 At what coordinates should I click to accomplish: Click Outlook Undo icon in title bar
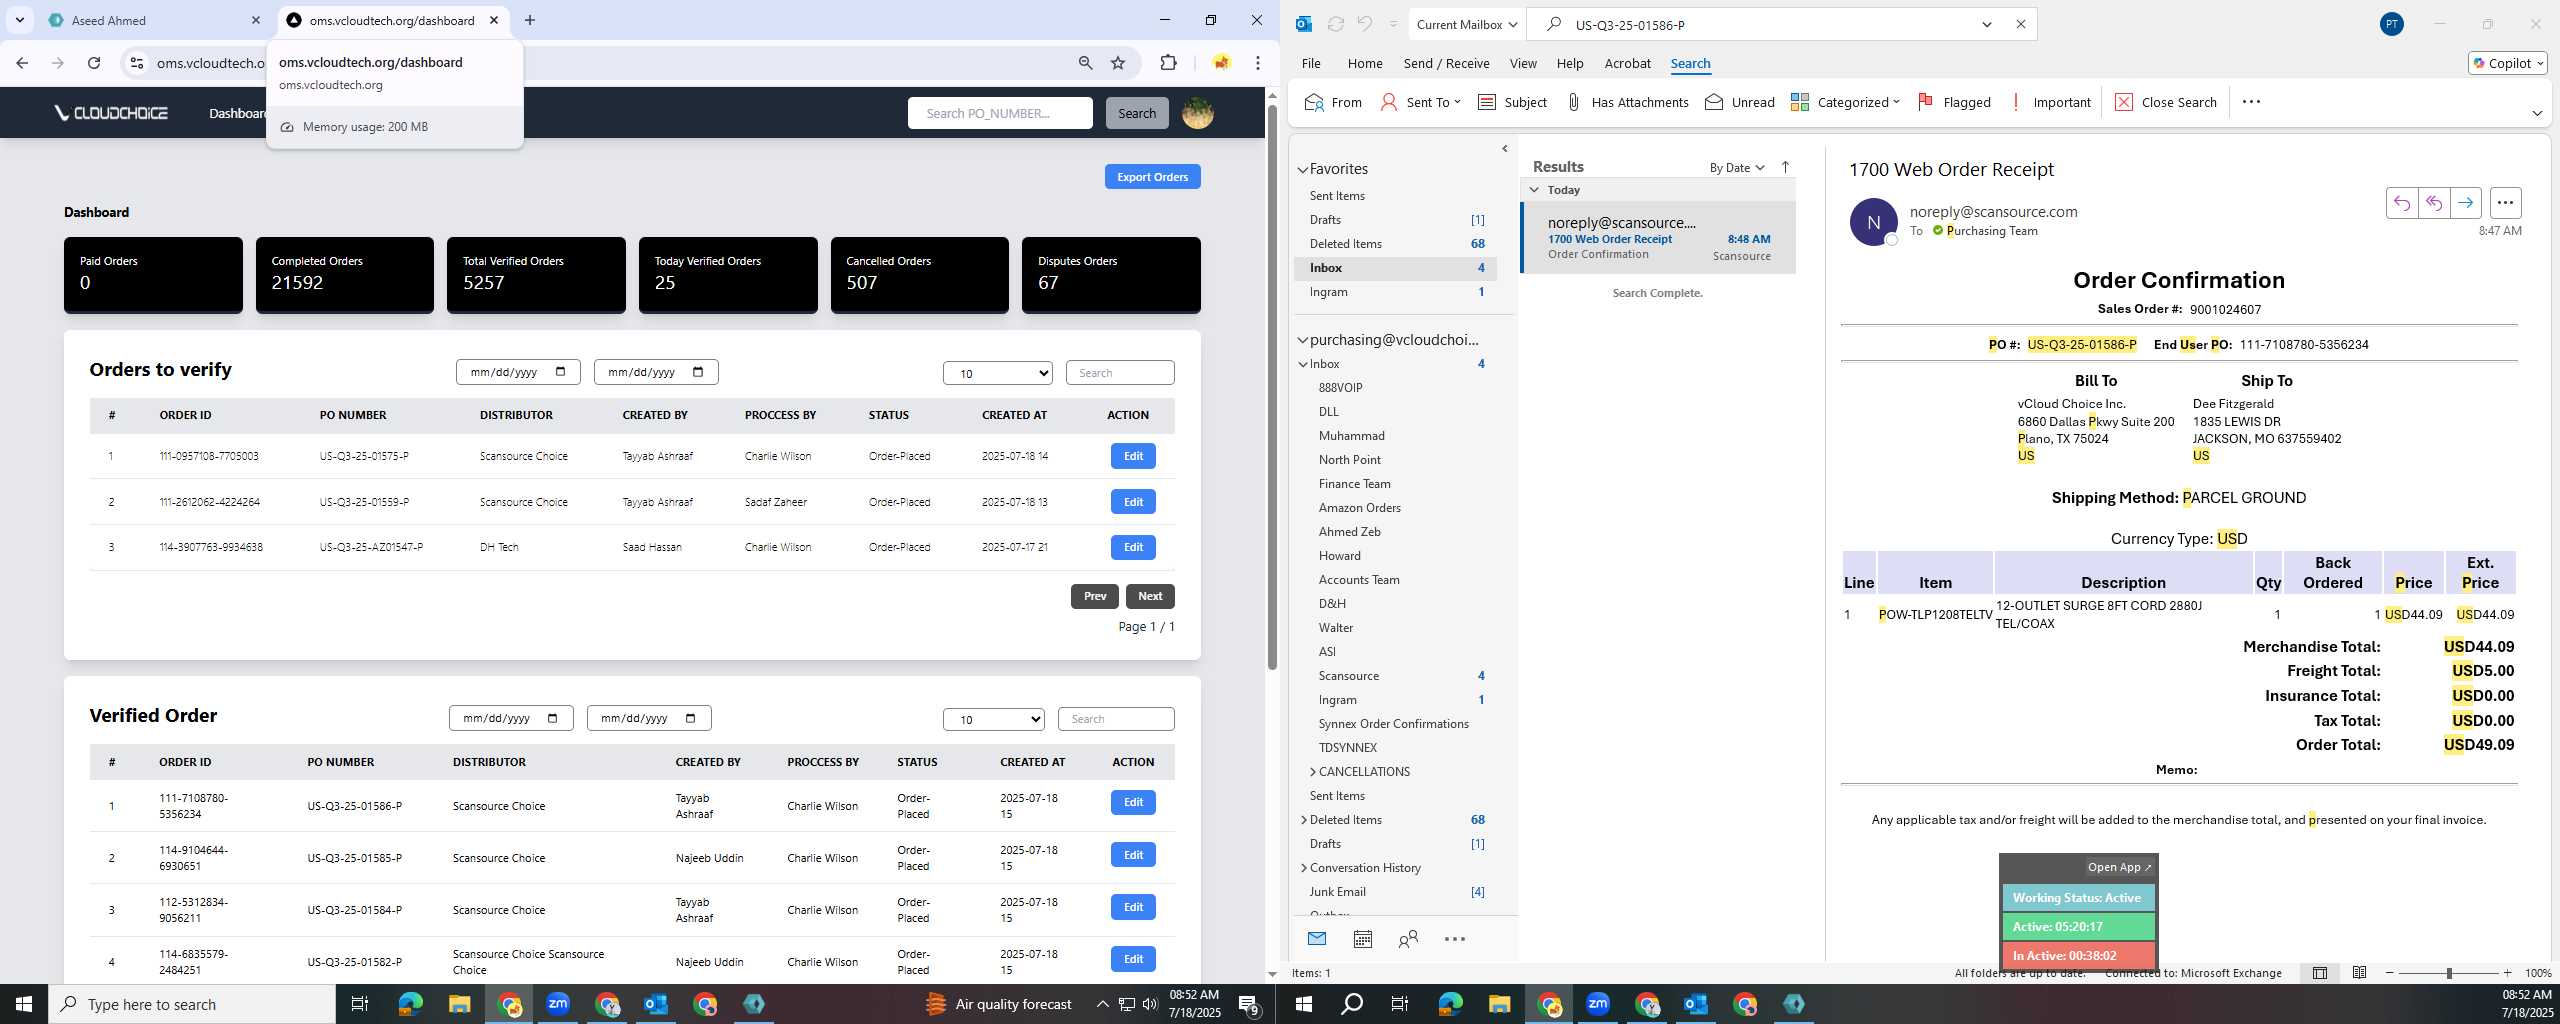click(1364, 24)
